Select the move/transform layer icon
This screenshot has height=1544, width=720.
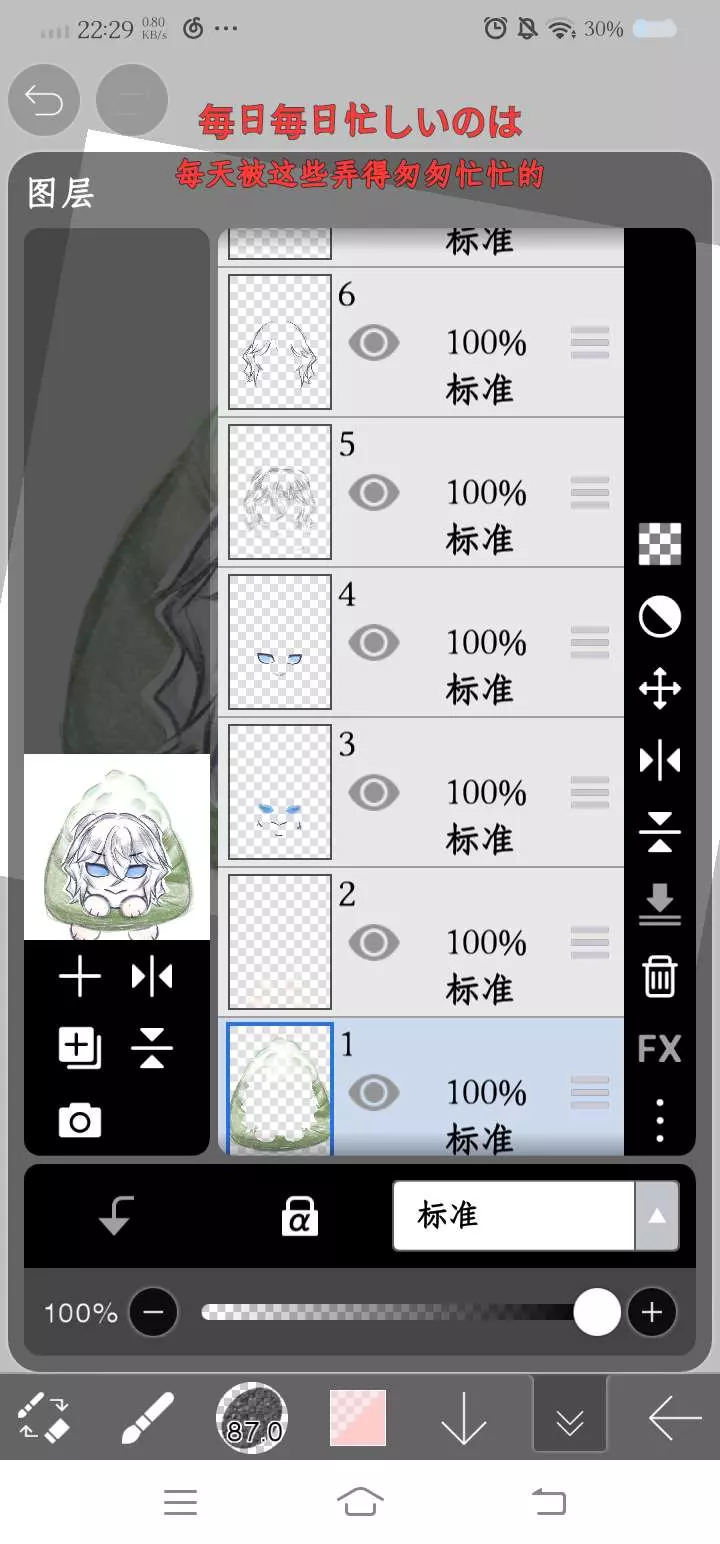(x=660, y=689)
